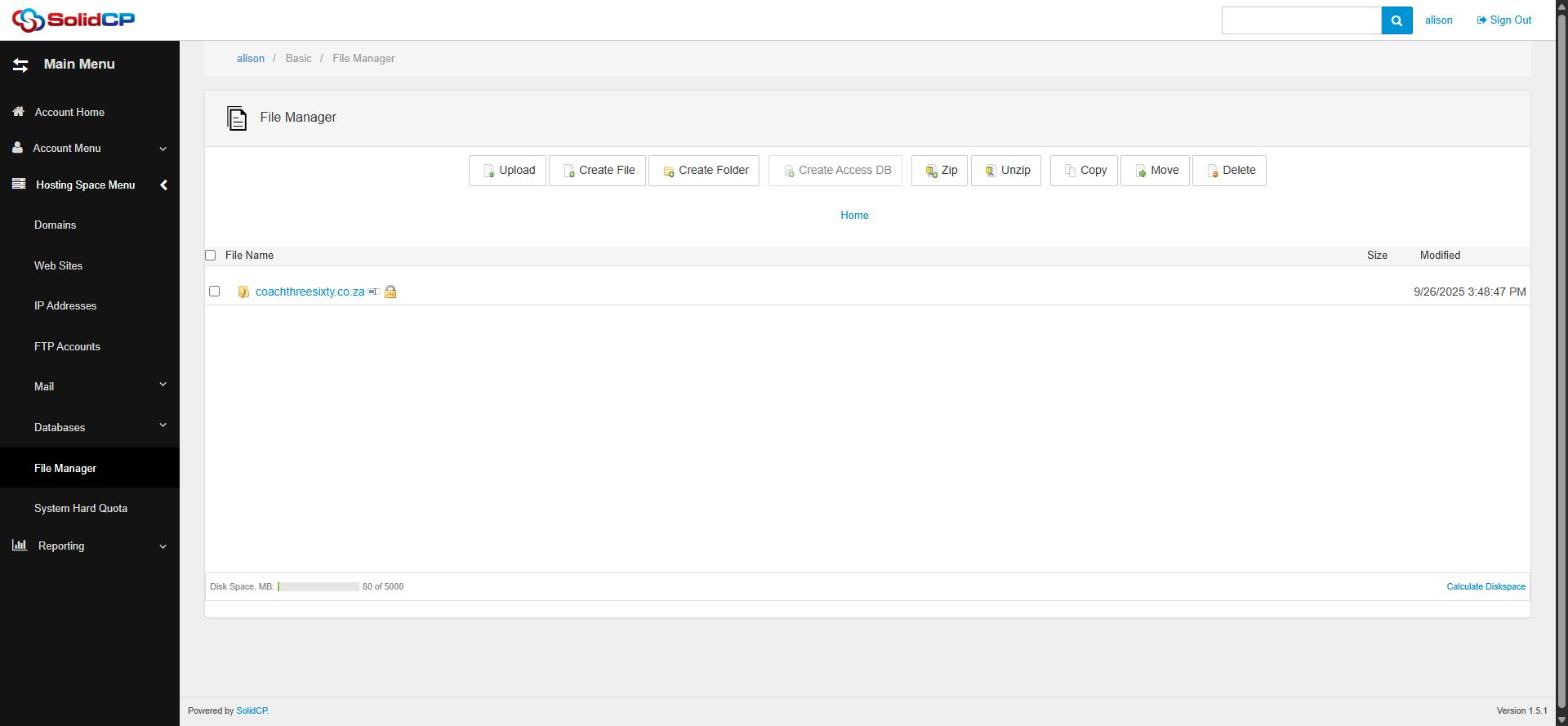Click the Hosting Space Menu server icon
The height and width of the screenshot is (726, 1568).
tap(19, 184)
